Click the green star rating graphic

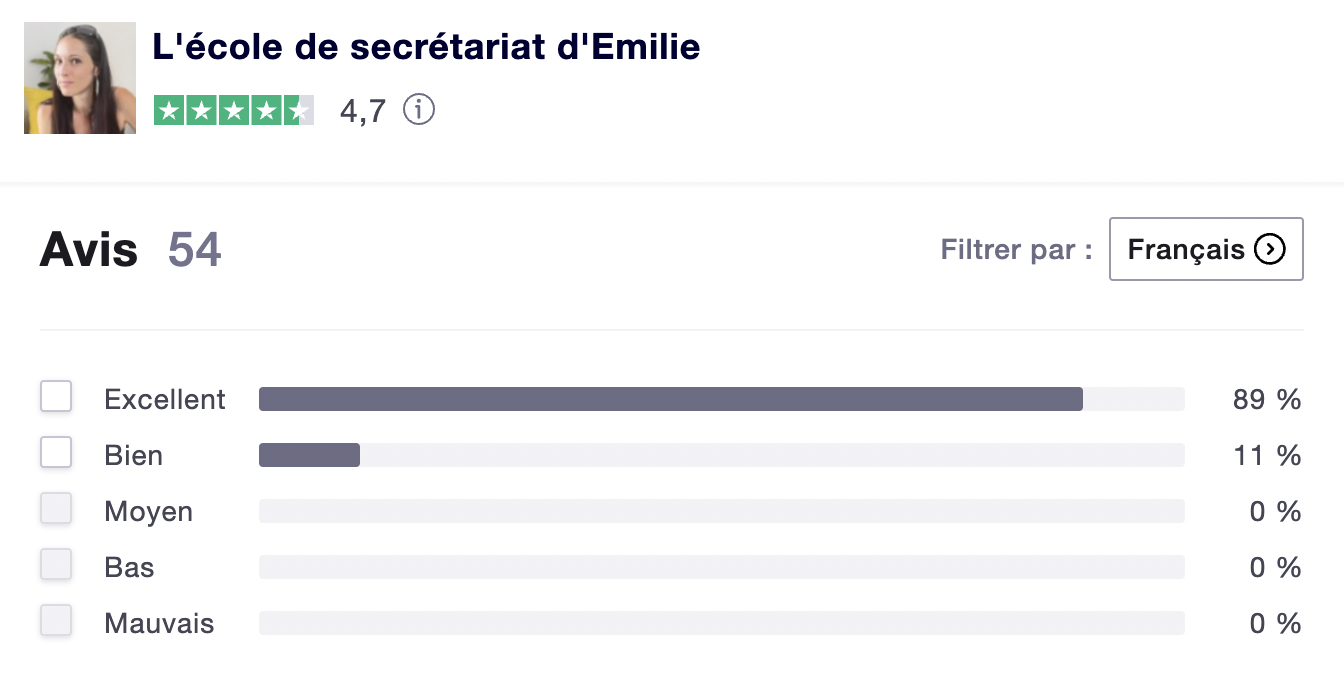click(x=234, y=110)
